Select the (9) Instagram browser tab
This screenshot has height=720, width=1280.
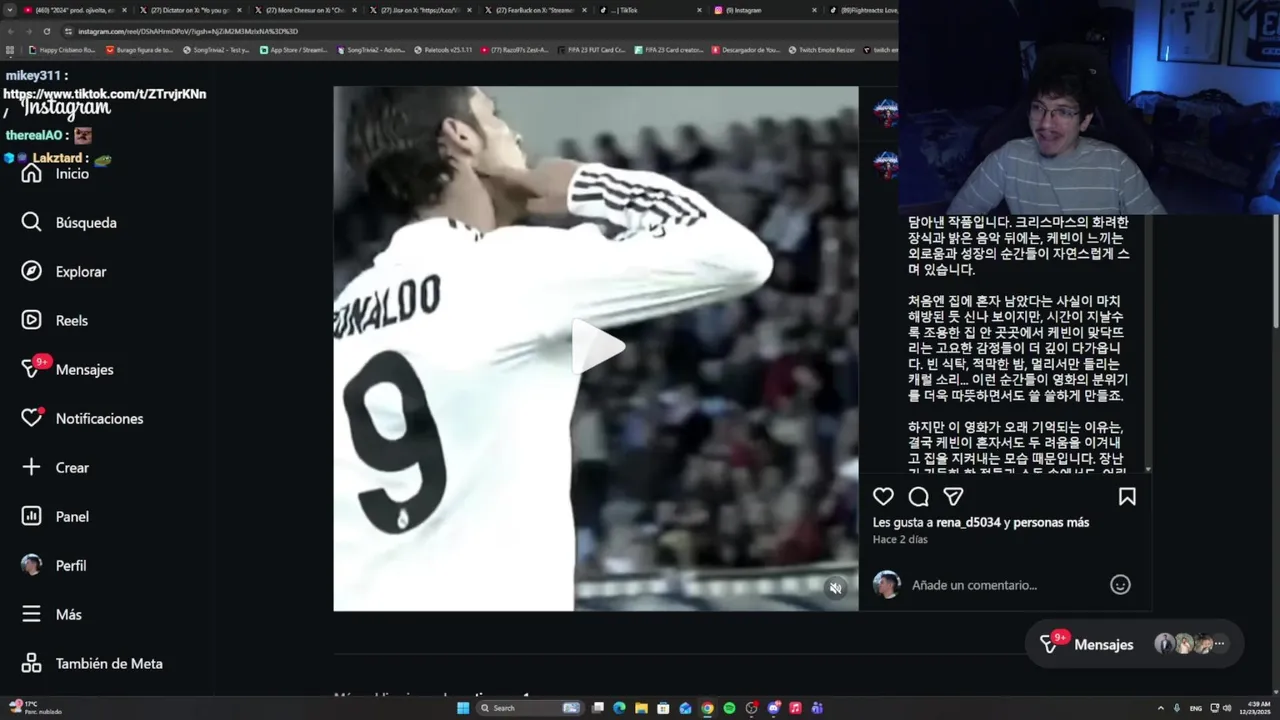tap(765, 10)
